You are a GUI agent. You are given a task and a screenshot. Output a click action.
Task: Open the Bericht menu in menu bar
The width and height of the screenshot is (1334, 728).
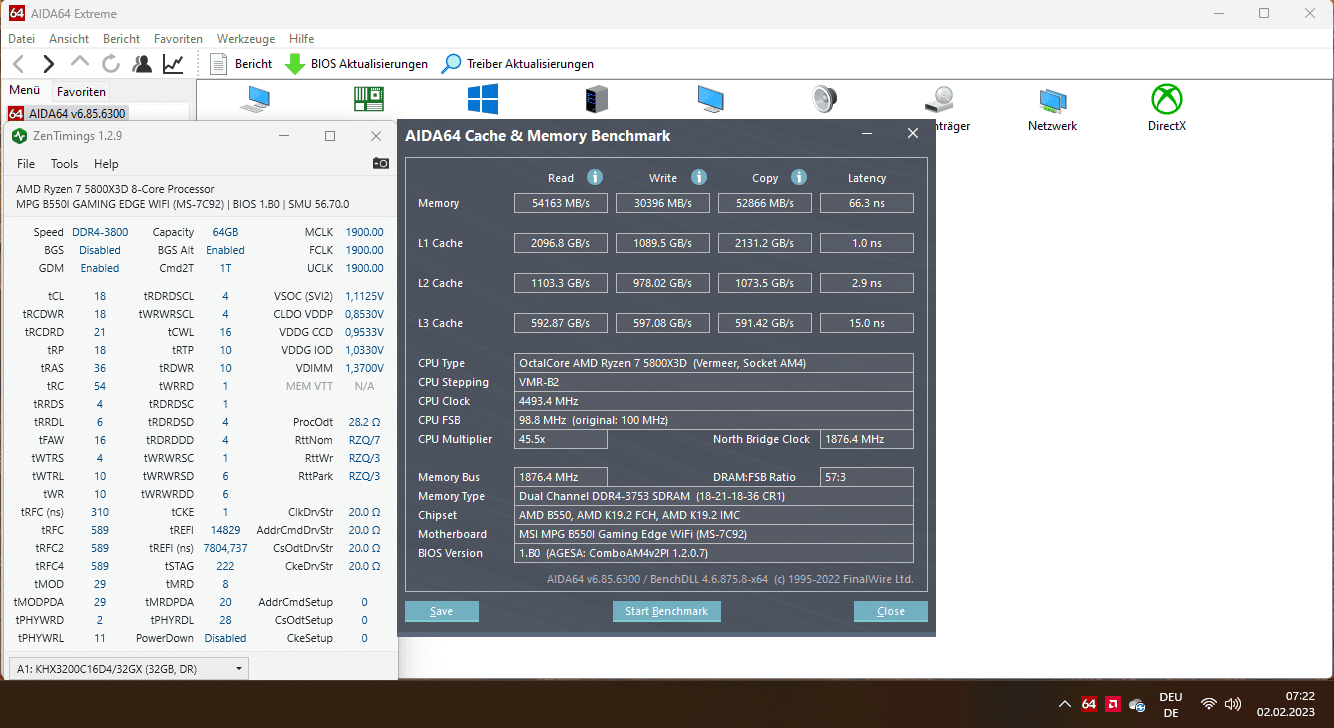click(122, 38)
